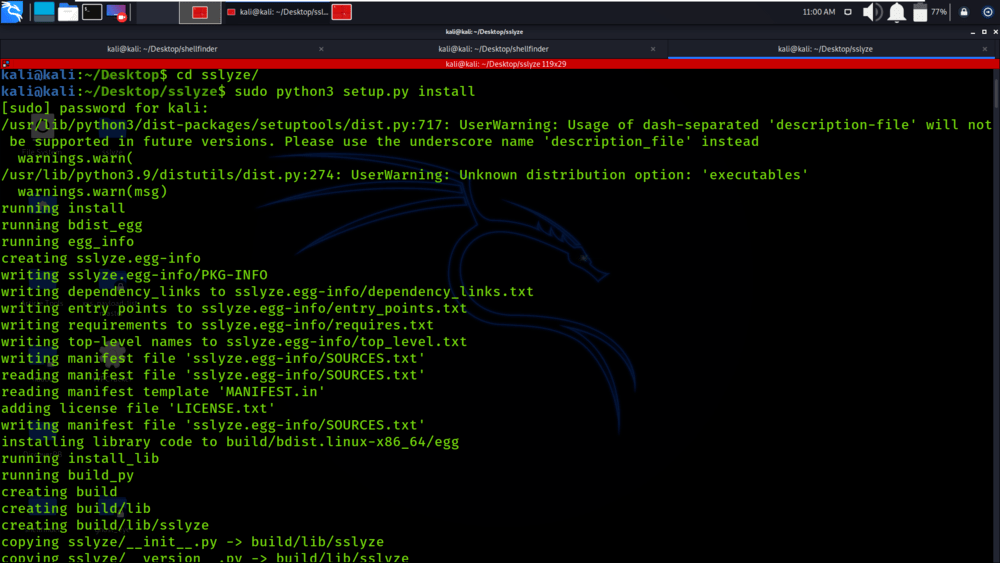
Task: Close the terminal window
Action: tap(995, 32)
